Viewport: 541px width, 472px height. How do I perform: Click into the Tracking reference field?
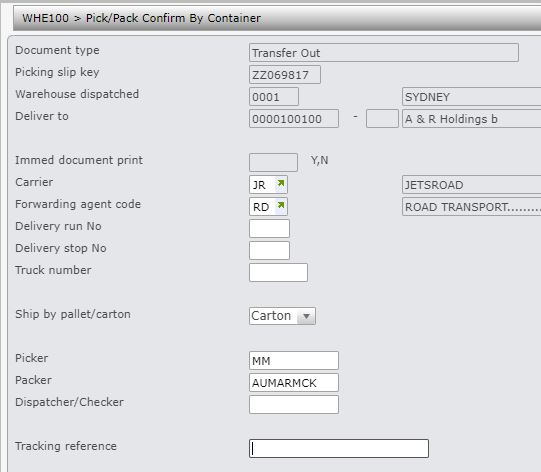coord(338,448)
